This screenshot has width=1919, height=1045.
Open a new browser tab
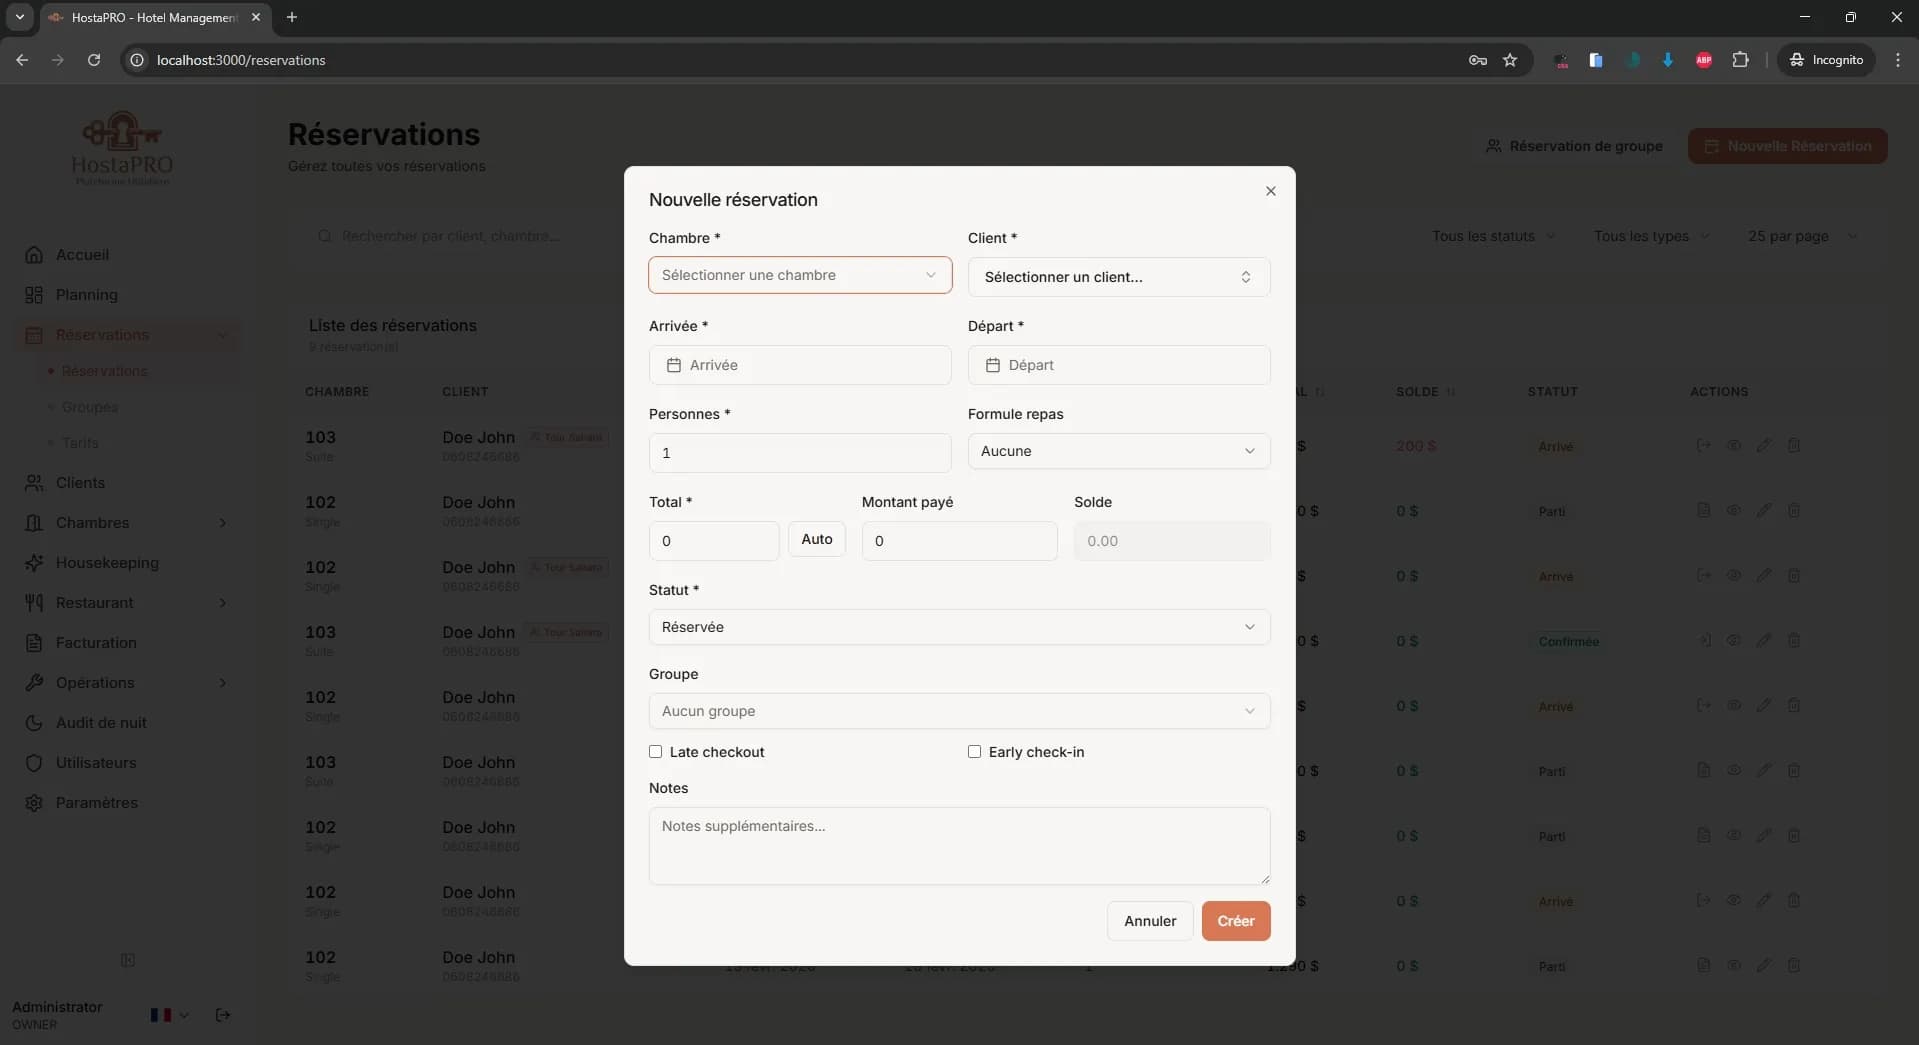[x=292, y=17]
